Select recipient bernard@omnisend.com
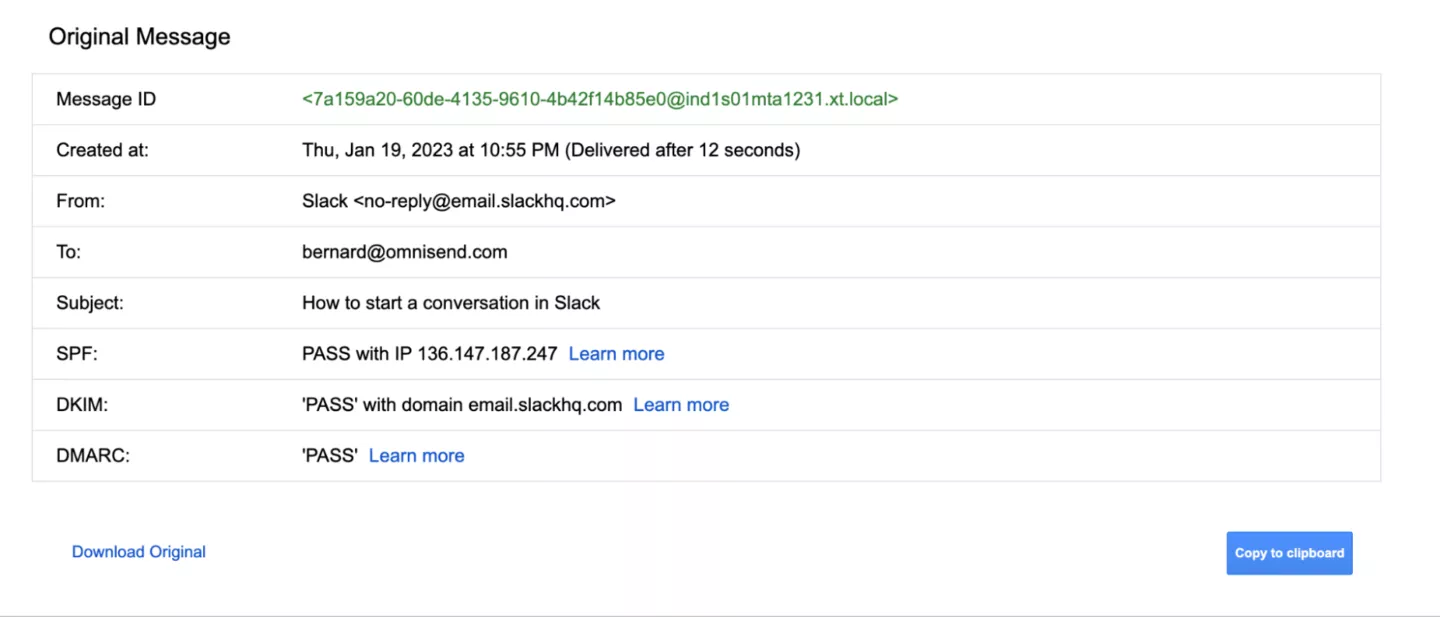Screen dimensions: 1440x617 tap(405, 252)
